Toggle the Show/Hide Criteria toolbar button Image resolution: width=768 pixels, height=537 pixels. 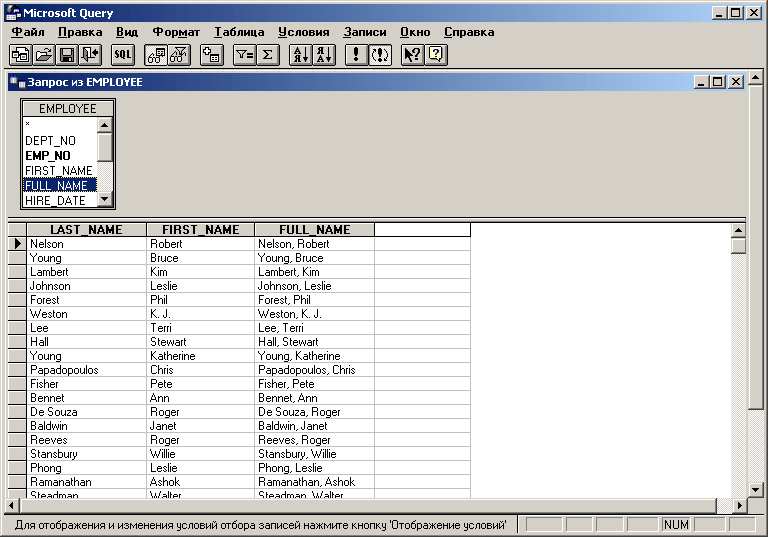pyautogui.click(x=179, y=55)
